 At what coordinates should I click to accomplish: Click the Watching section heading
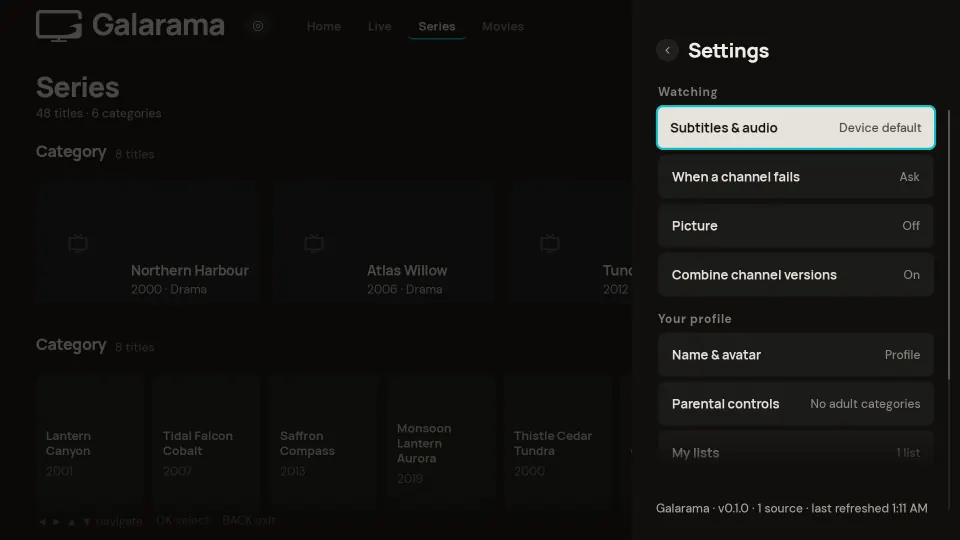[x=688, y=92]
